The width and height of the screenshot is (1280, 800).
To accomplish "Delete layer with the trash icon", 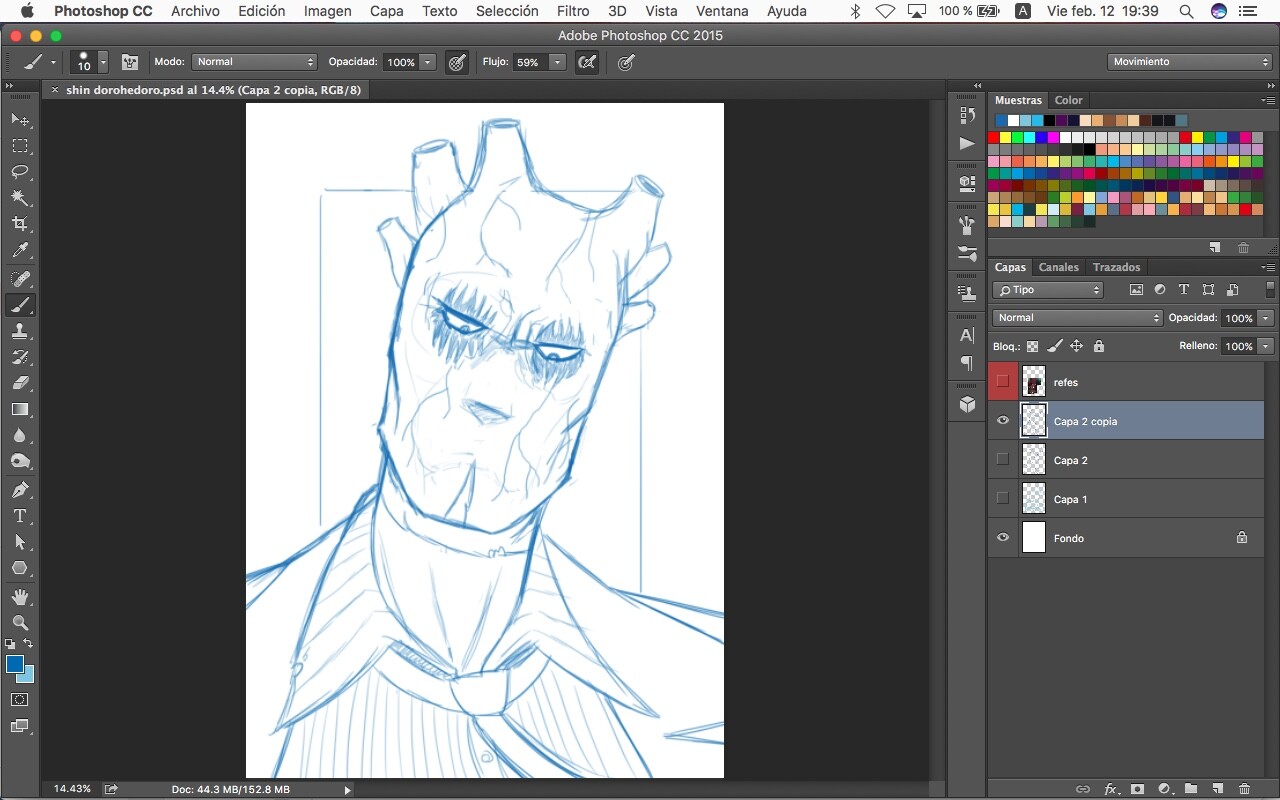I will 1244,789.
